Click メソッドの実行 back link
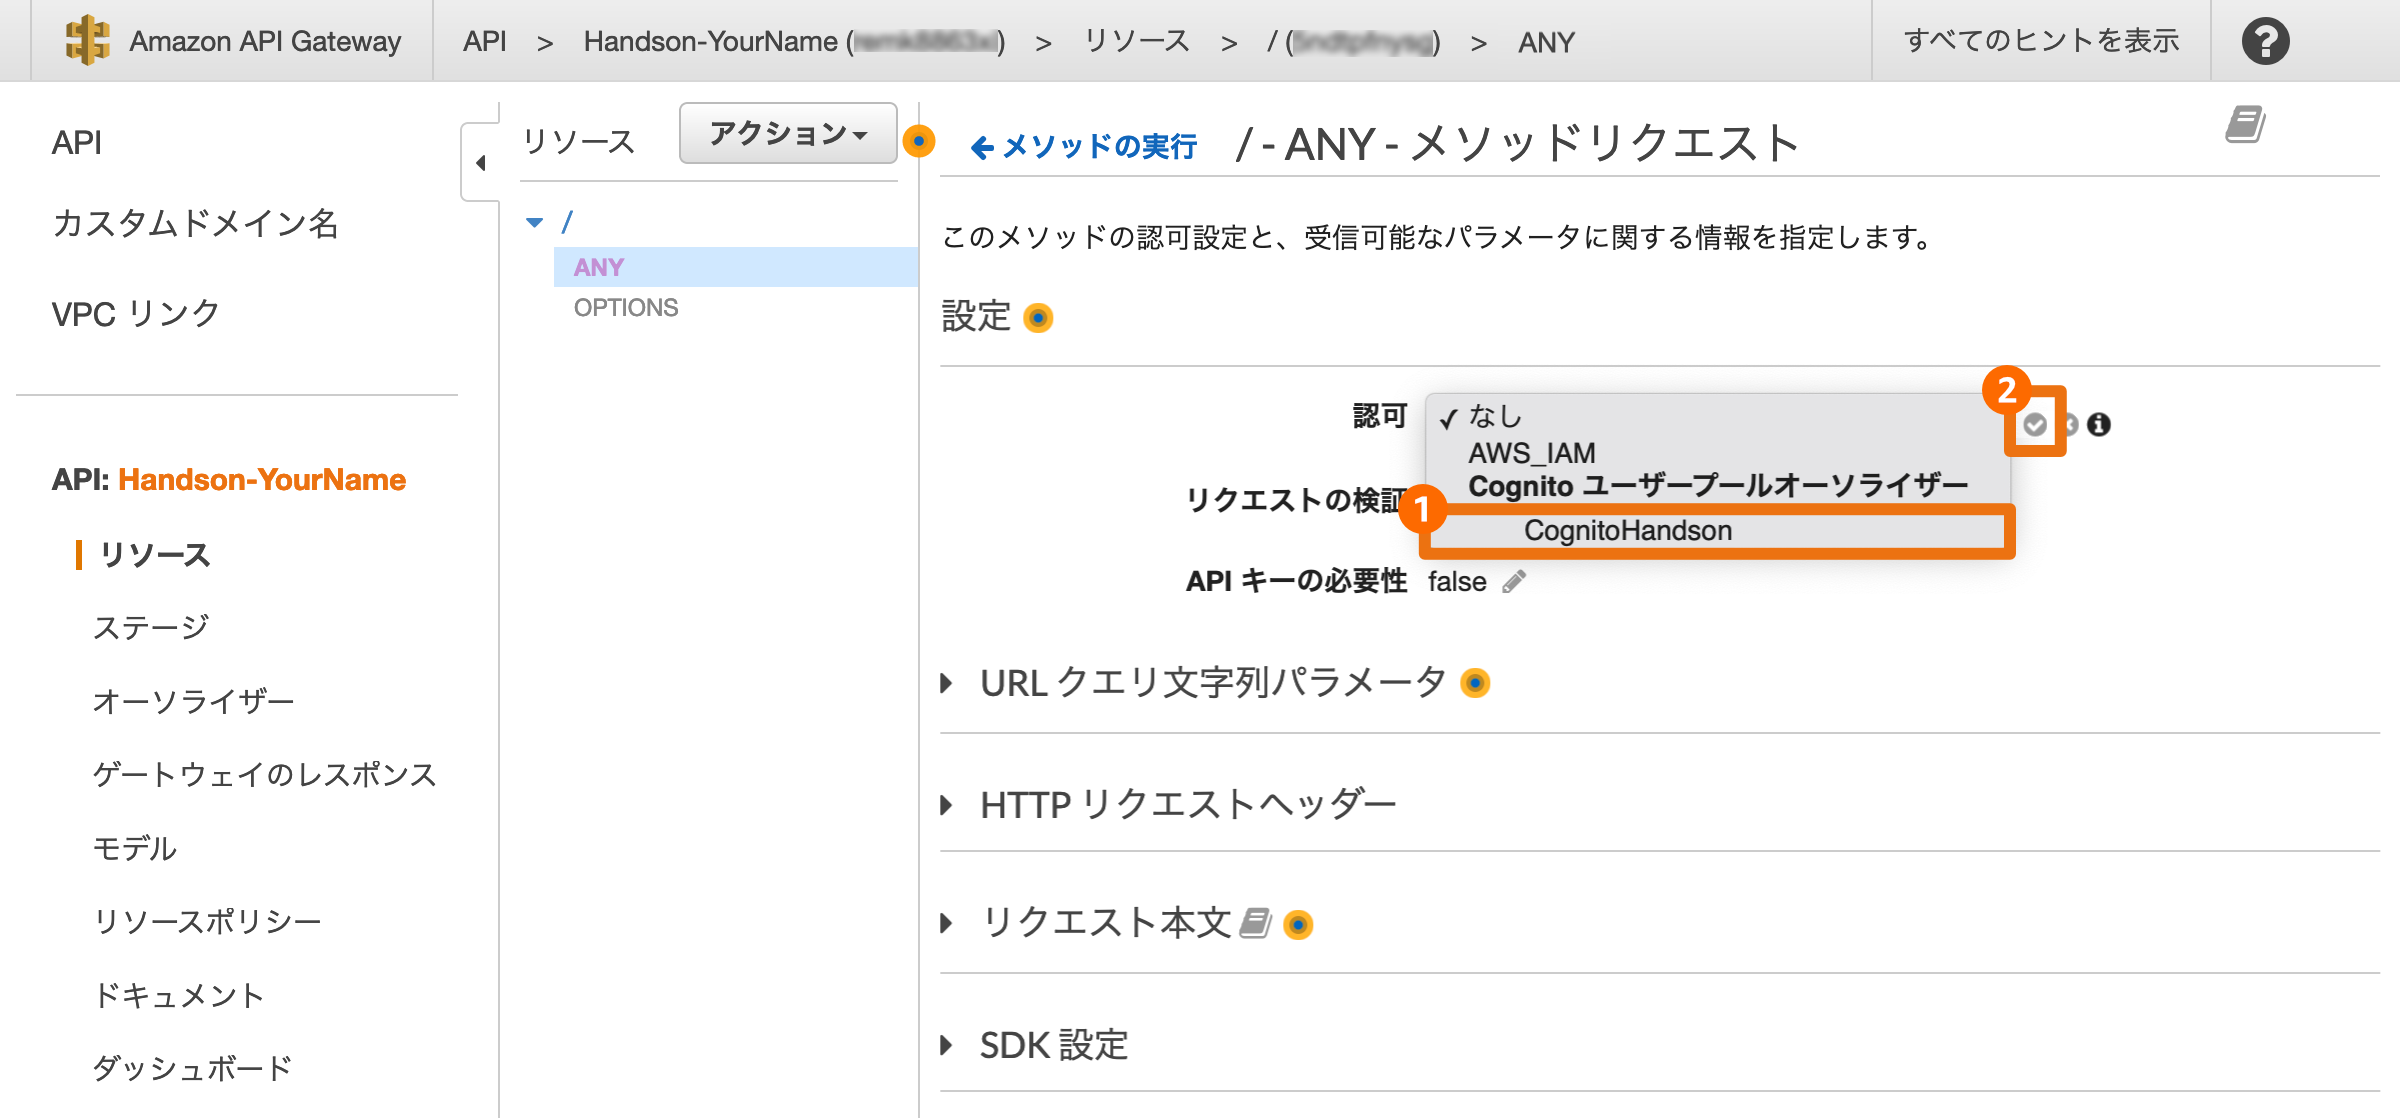 [x=1099, y=147]
